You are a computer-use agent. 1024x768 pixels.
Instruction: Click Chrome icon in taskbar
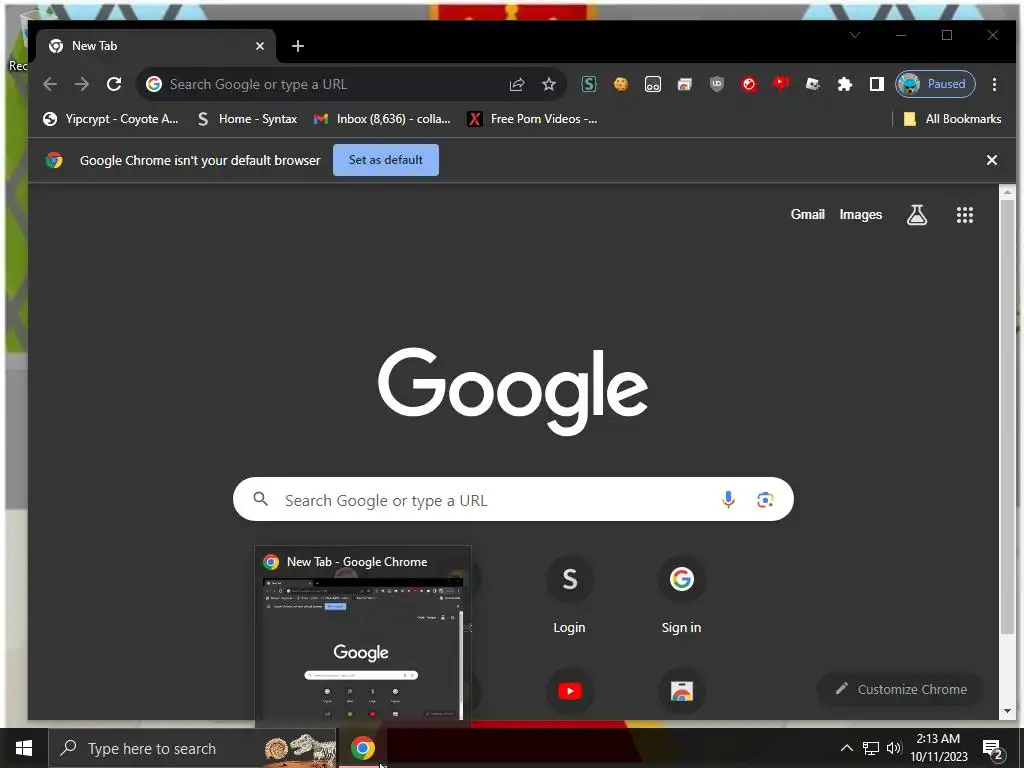(362, 748)
